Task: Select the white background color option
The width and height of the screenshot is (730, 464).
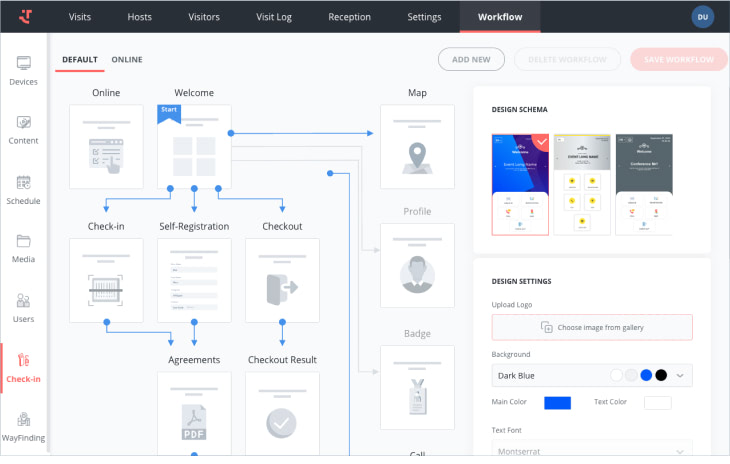Action: point(617,375)
